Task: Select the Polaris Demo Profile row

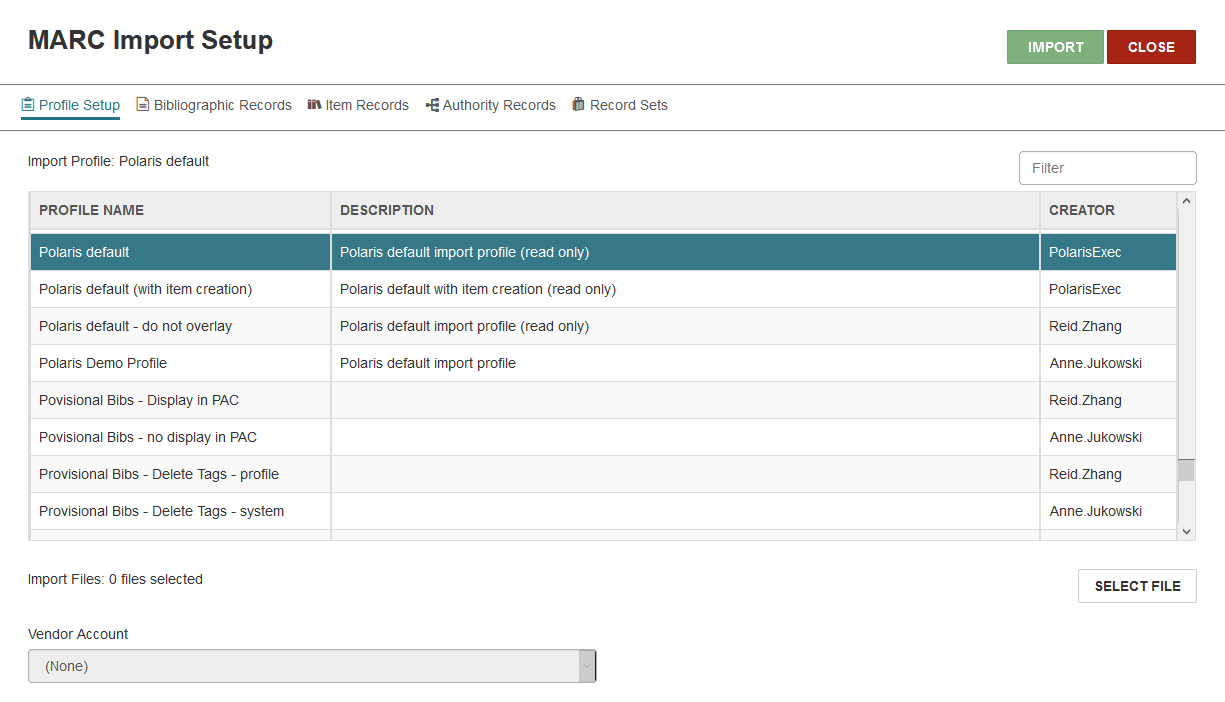Action: [603, 363]
